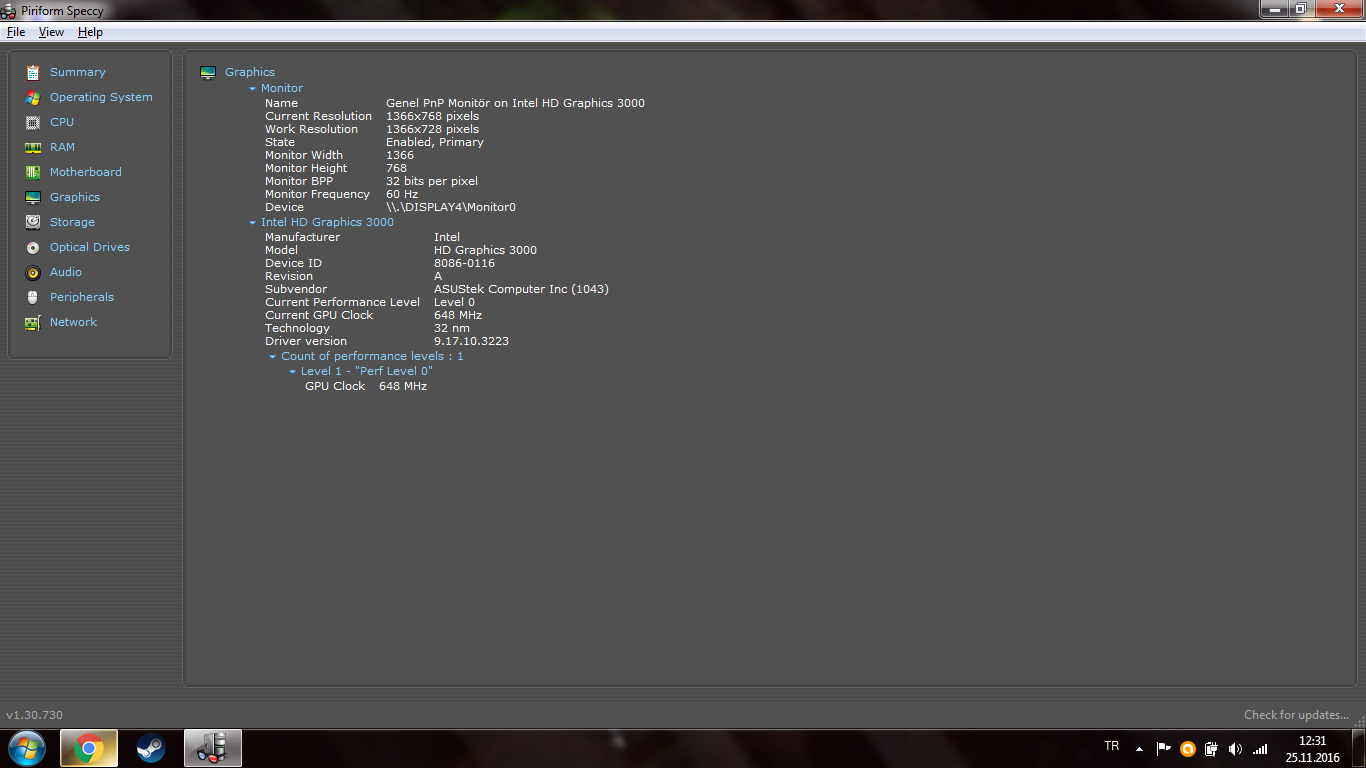Click the Graphics monitor icon in sidebar
The width and height of the screenshot is (1366, 768).
(x=33, y=197)
